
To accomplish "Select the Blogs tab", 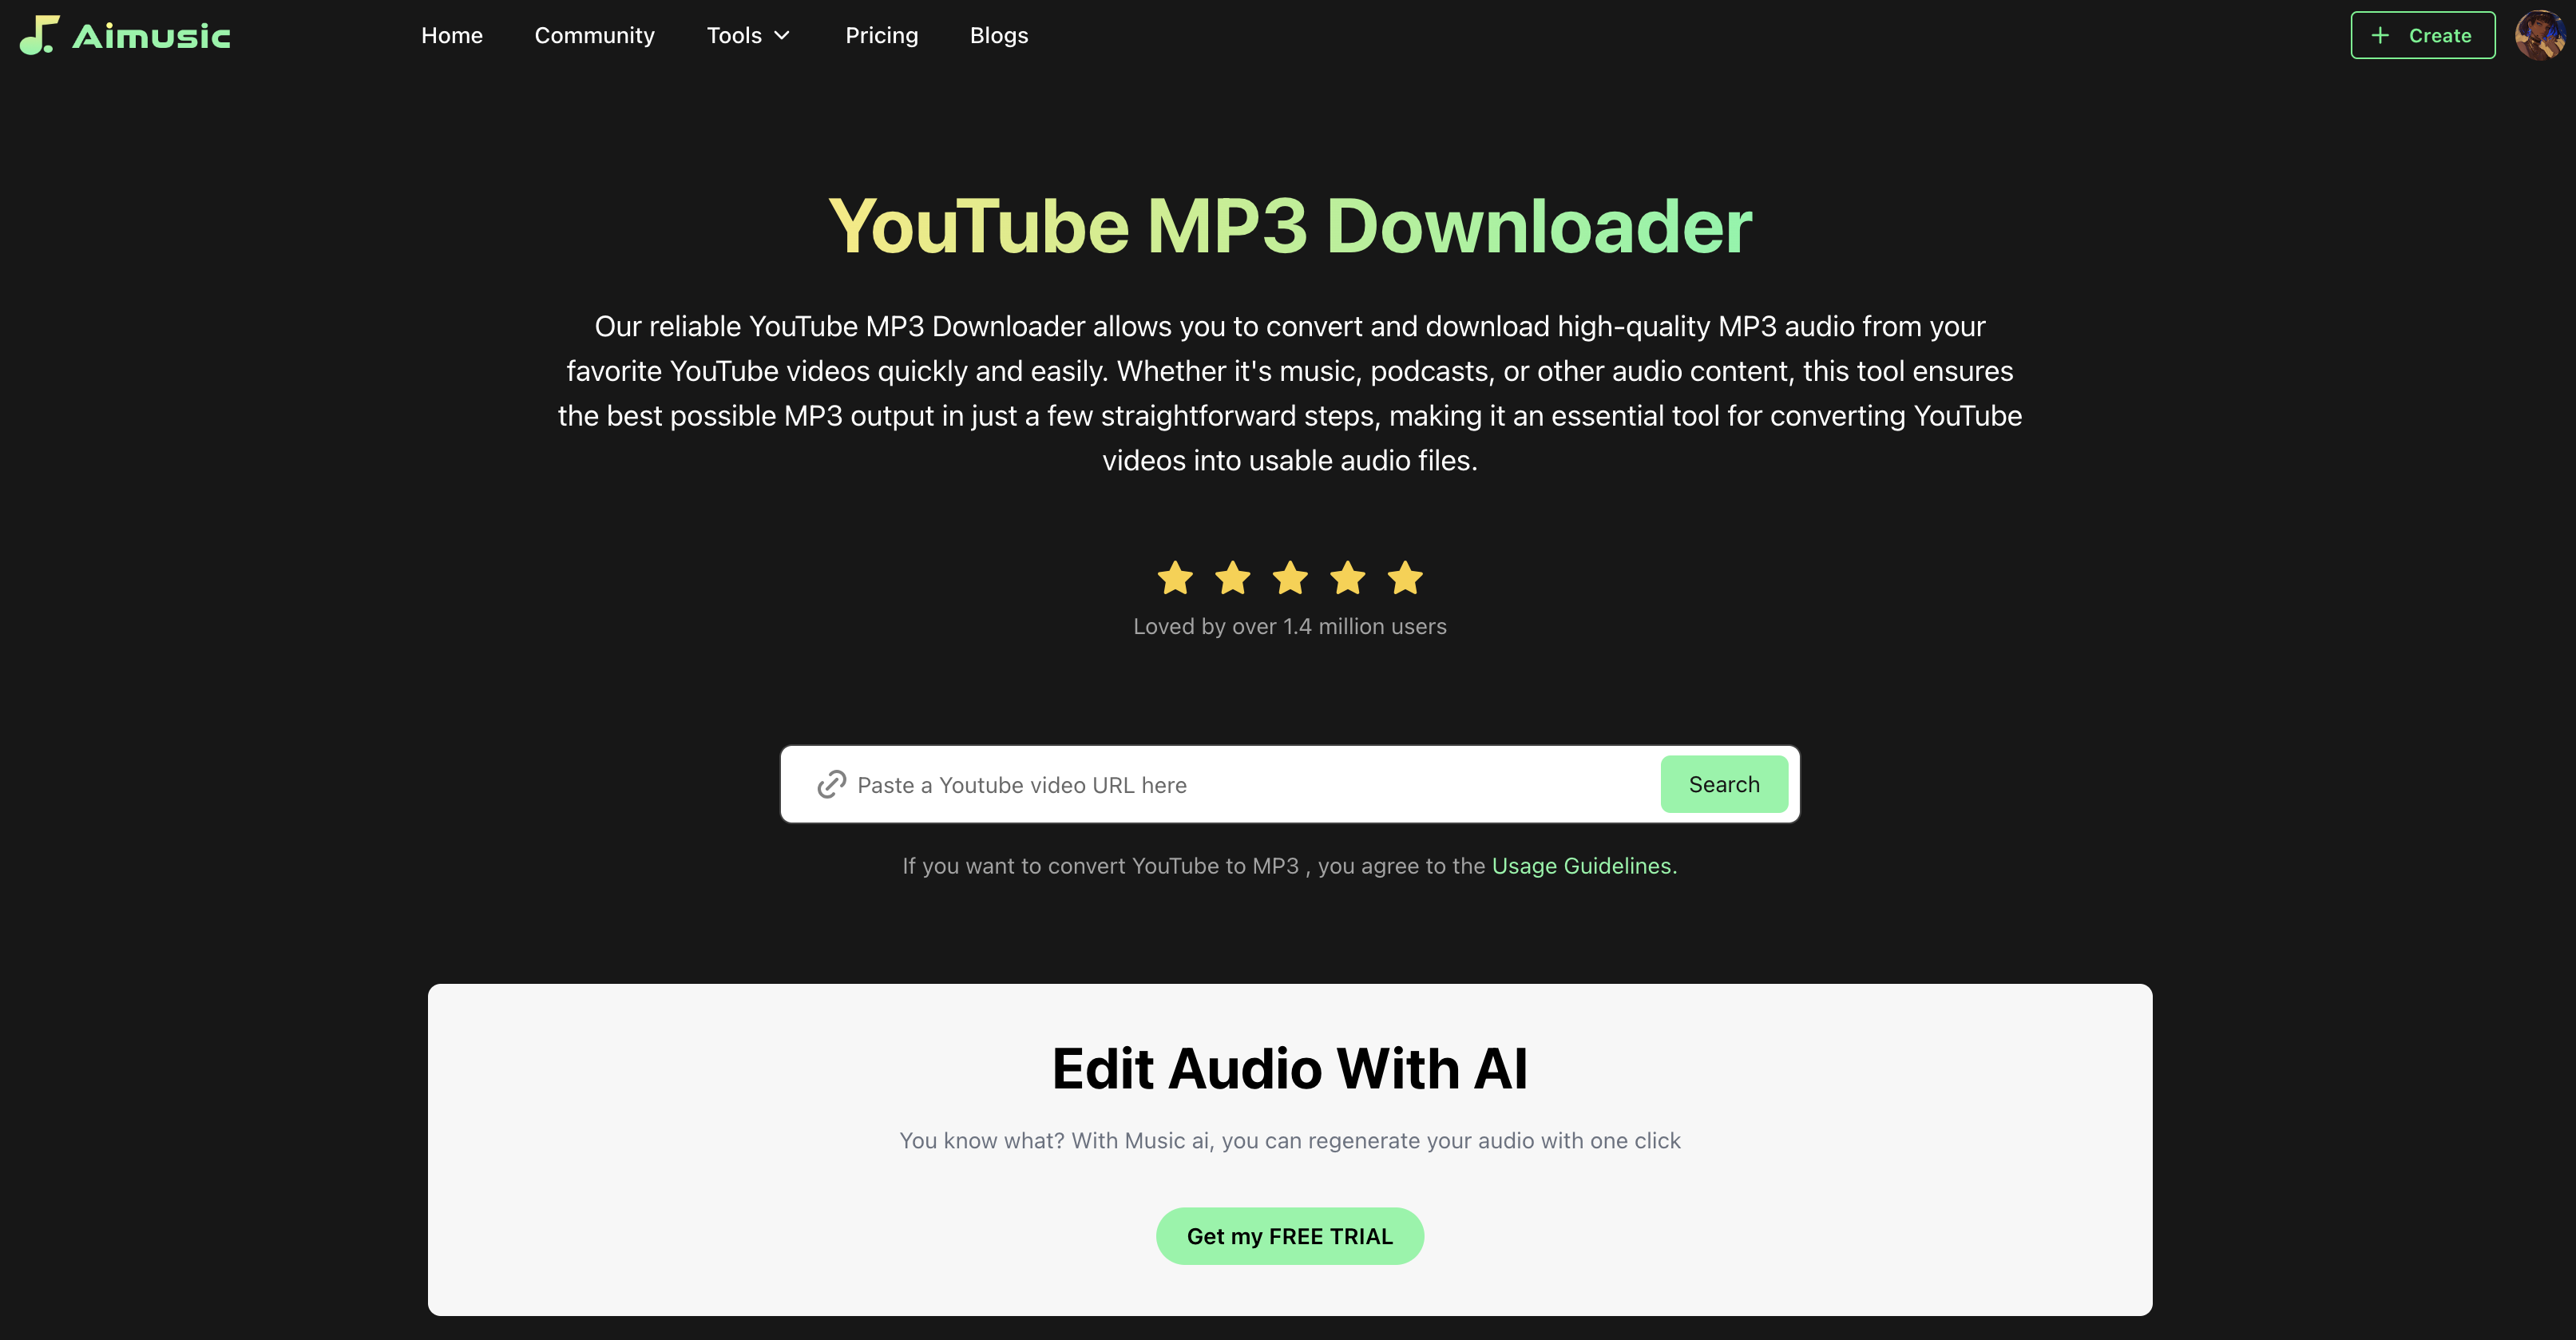I will [998, 34].
